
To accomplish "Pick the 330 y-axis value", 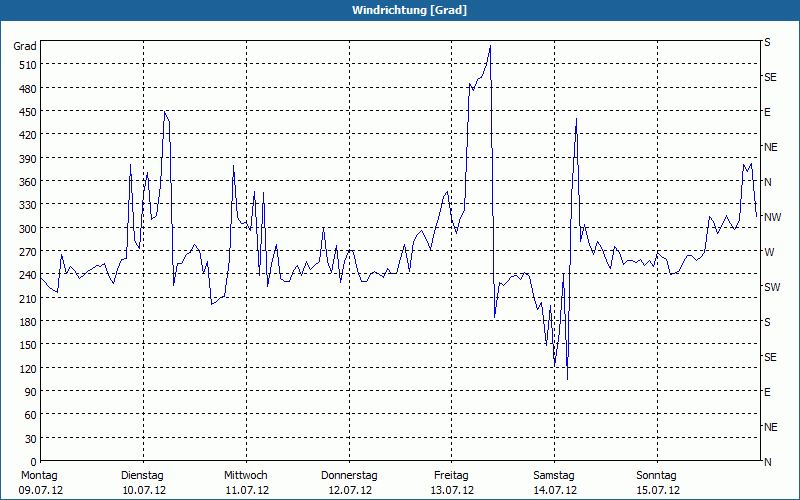I will tap(28, 205).
